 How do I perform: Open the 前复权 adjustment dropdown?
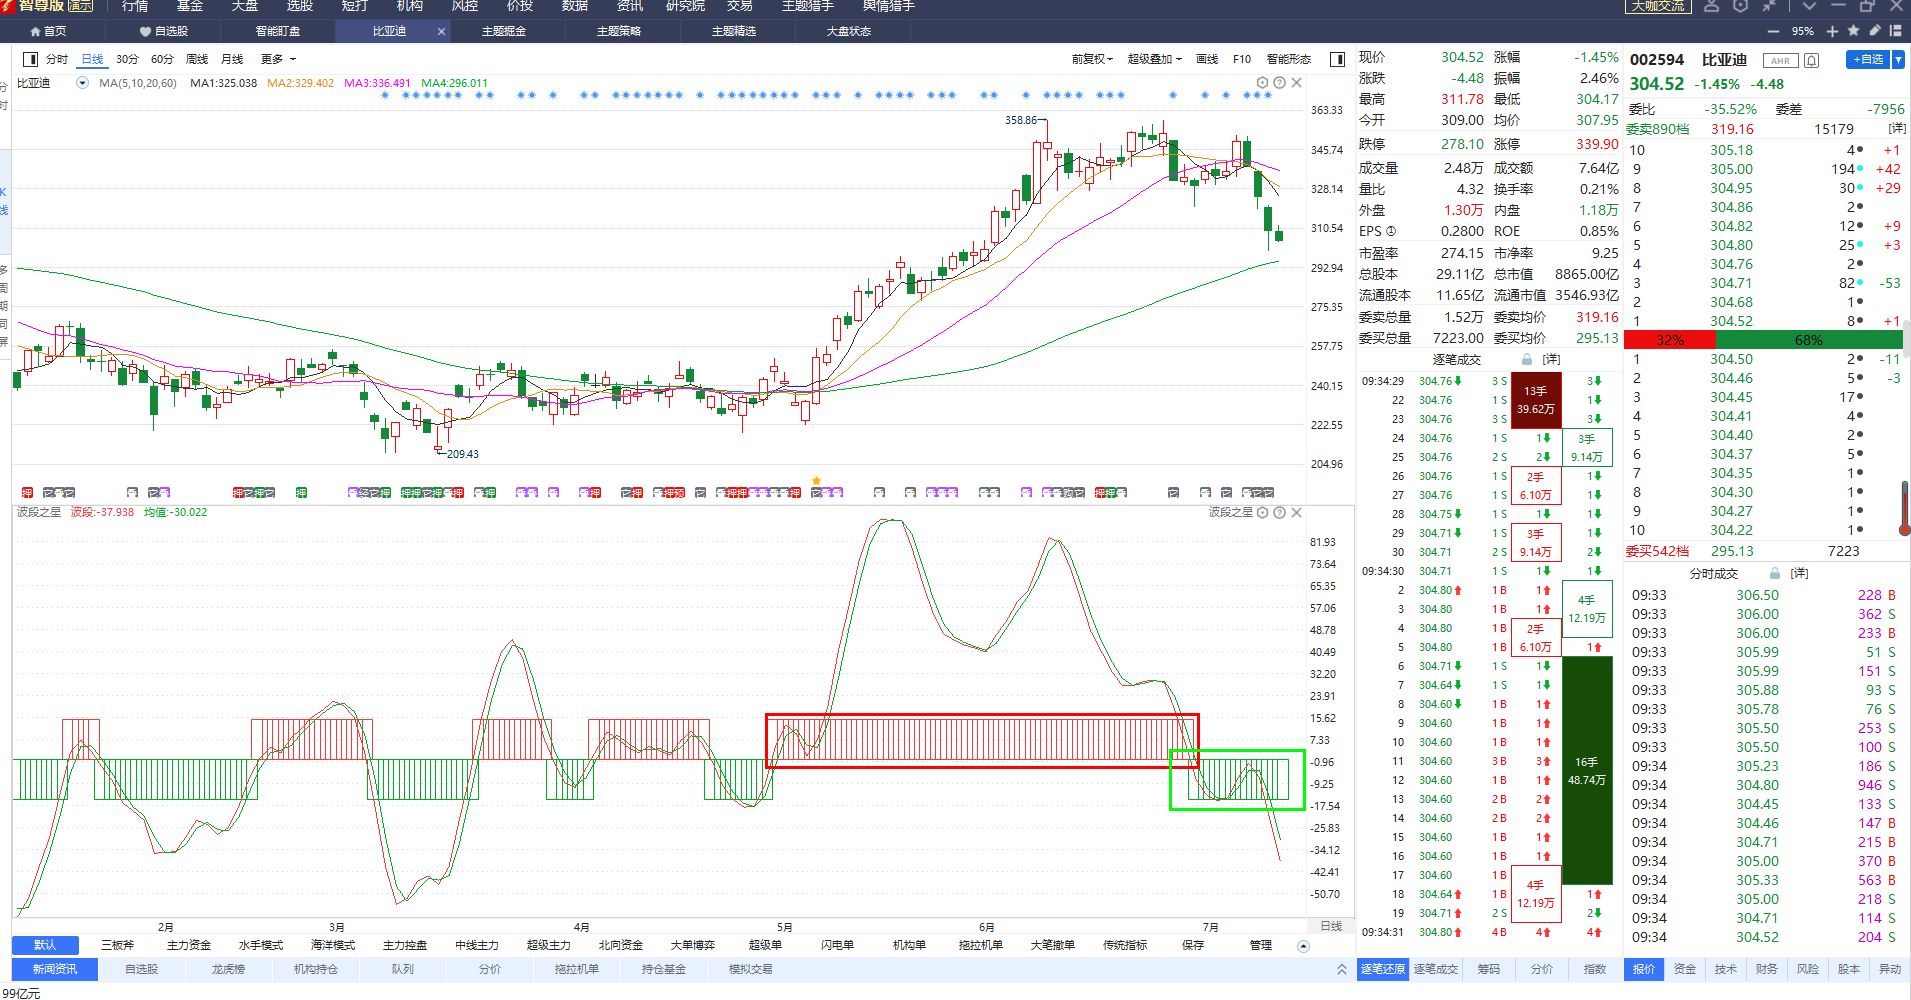point(1092,59)
